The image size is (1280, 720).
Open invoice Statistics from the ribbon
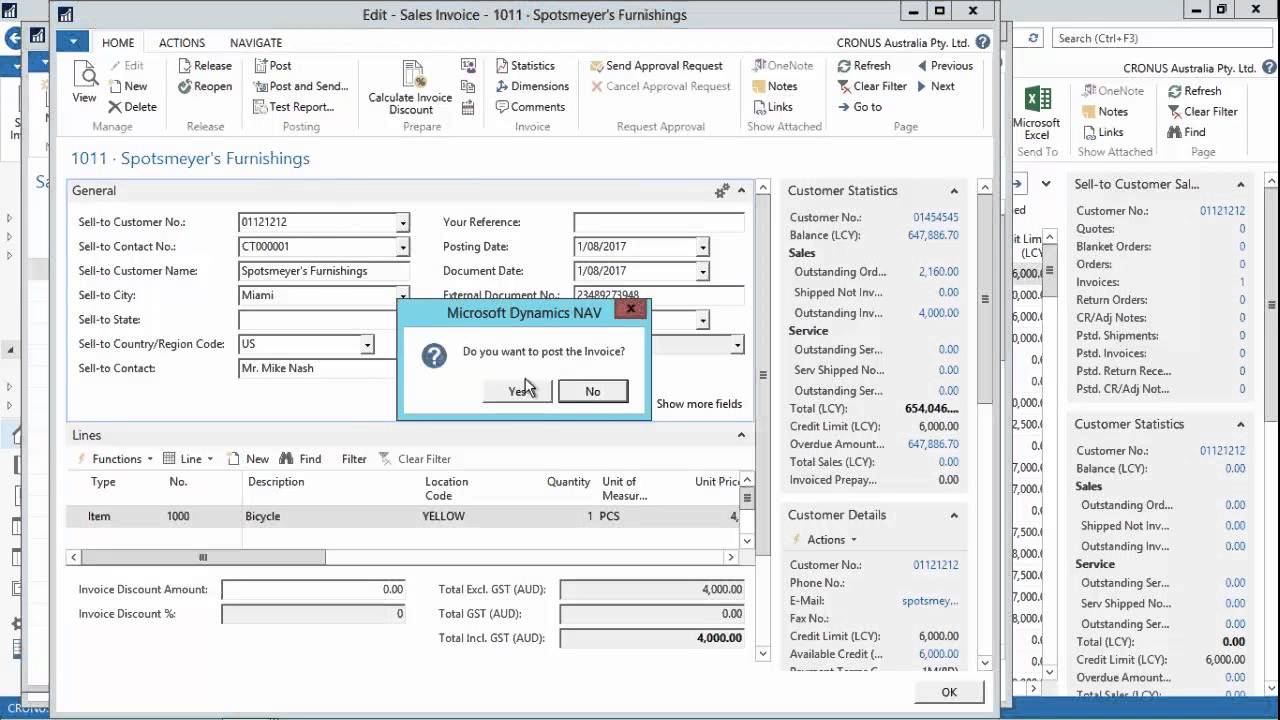525,66
